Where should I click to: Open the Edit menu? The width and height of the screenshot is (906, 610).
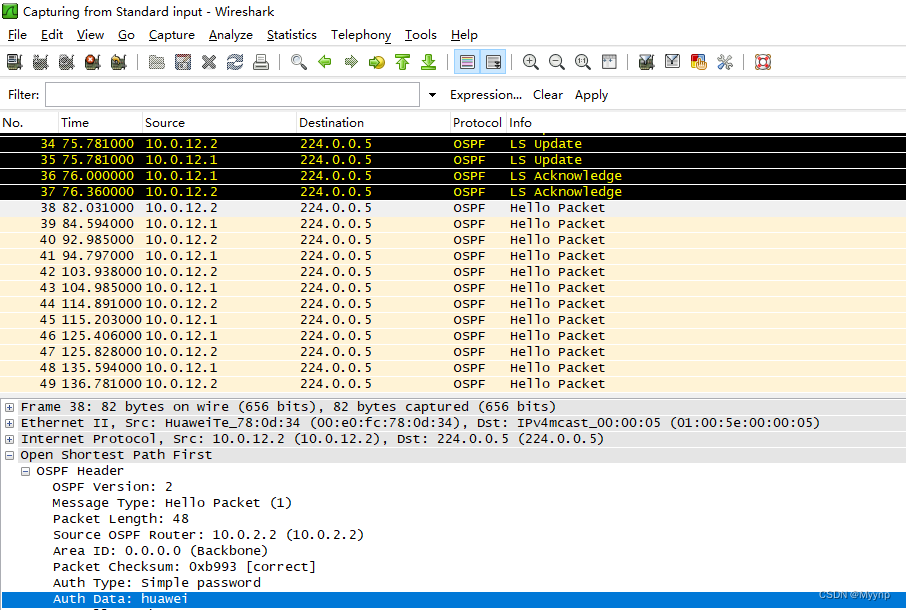51,35
